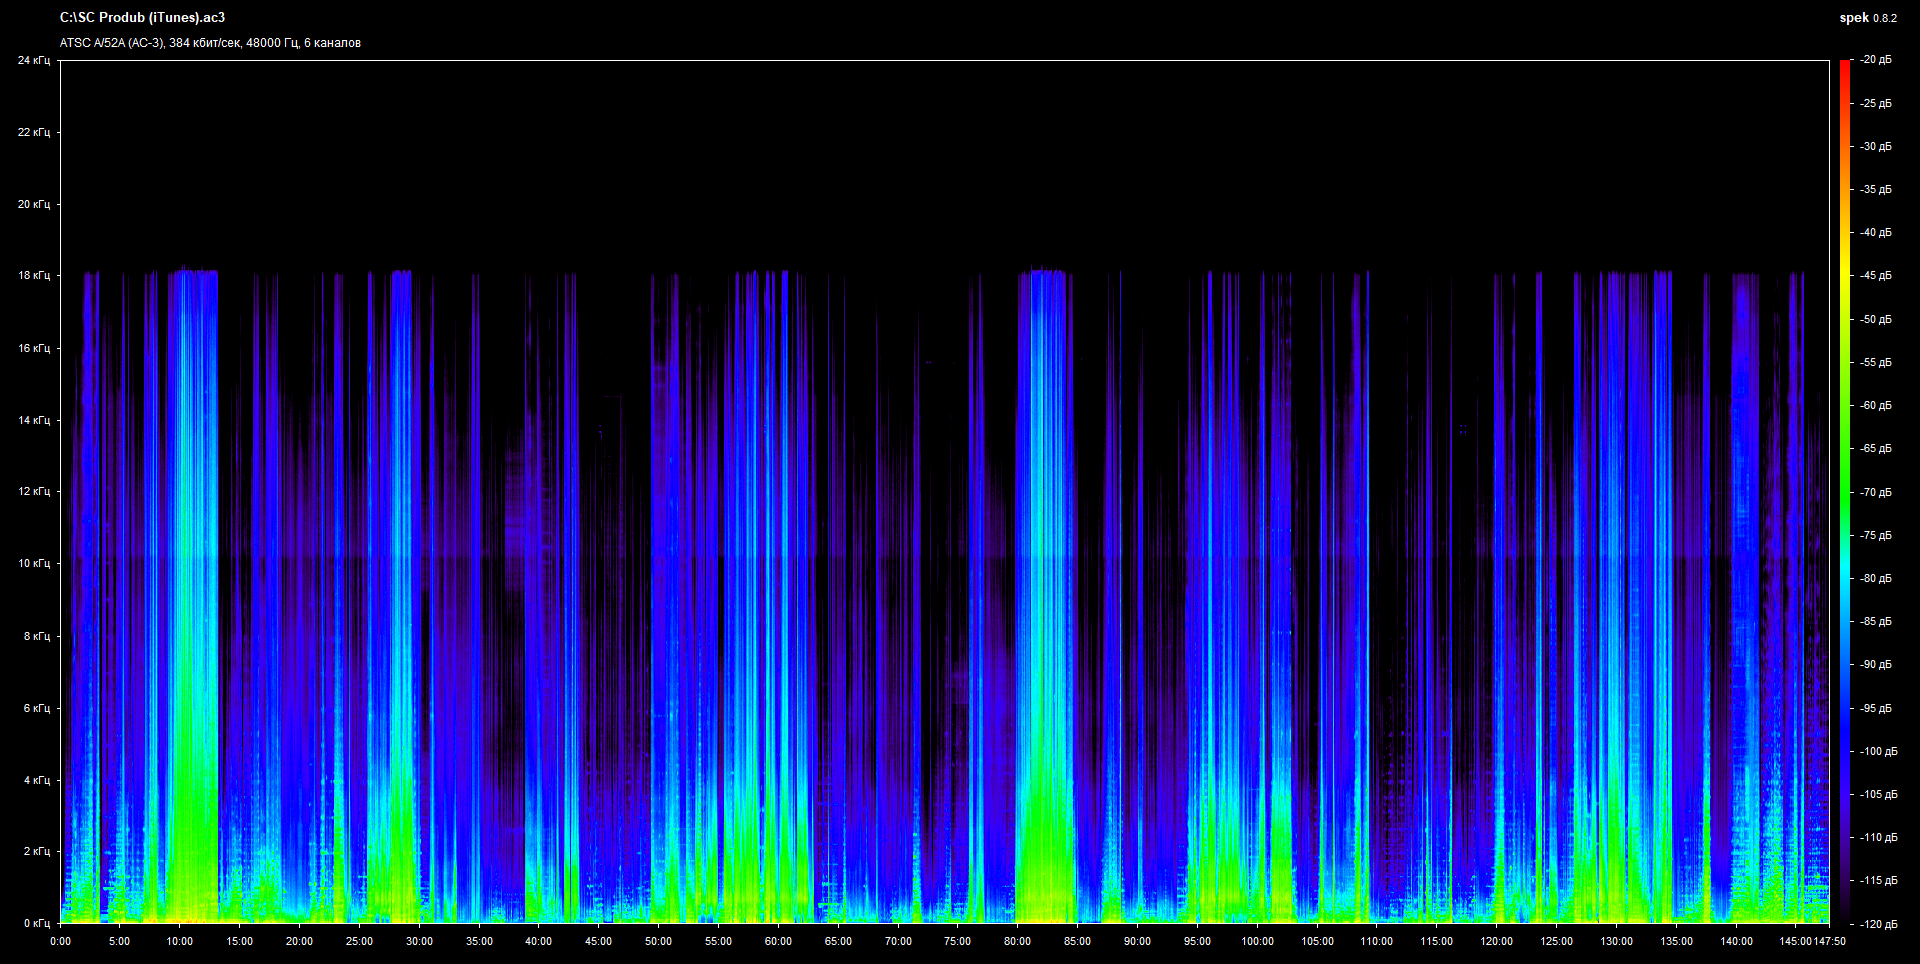
Task: Click the -20 дБ scale label
Action: click(1876, 60)
